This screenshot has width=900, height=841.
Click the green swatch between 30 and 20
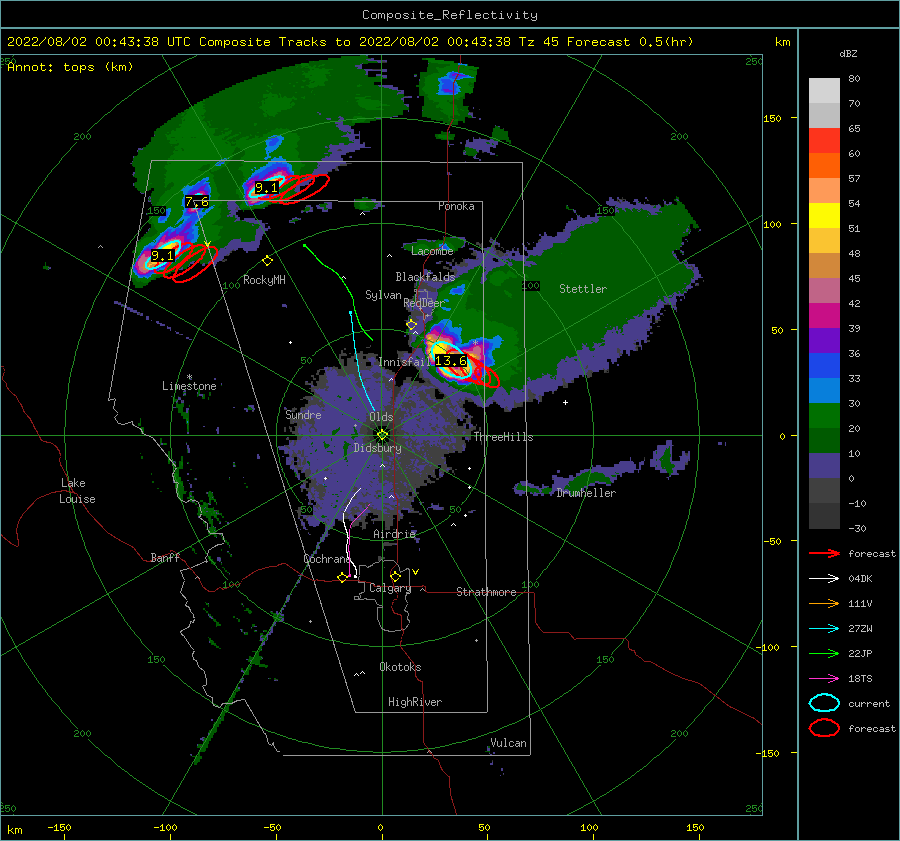tap(824, 415)
